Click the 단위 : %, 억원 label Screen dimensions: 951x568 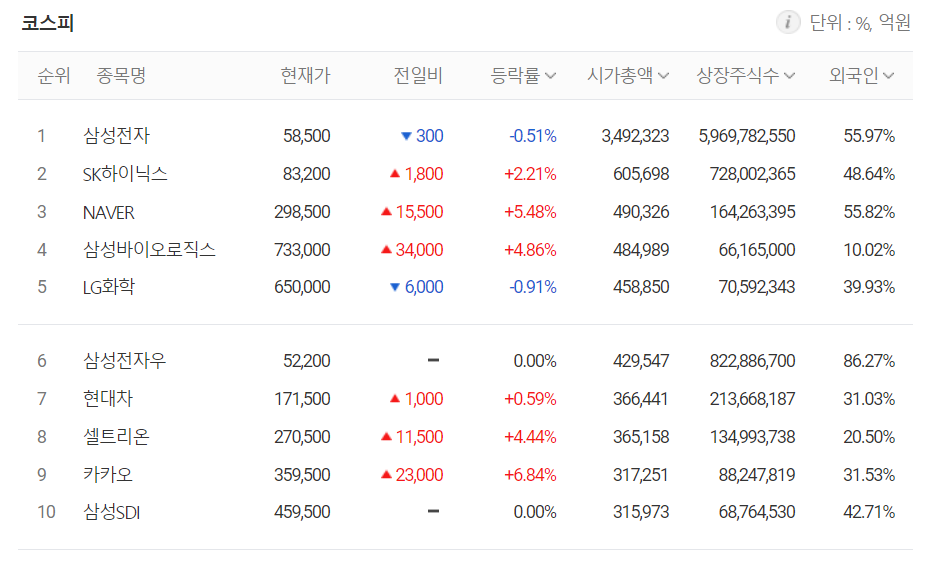(x=860, y=23)
